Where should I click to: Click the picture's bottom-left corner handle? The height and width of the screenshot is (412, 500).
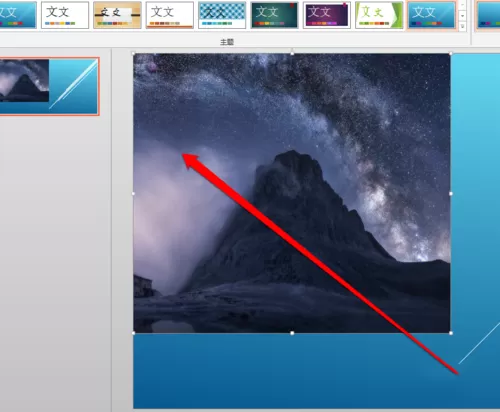click(134, 333)
